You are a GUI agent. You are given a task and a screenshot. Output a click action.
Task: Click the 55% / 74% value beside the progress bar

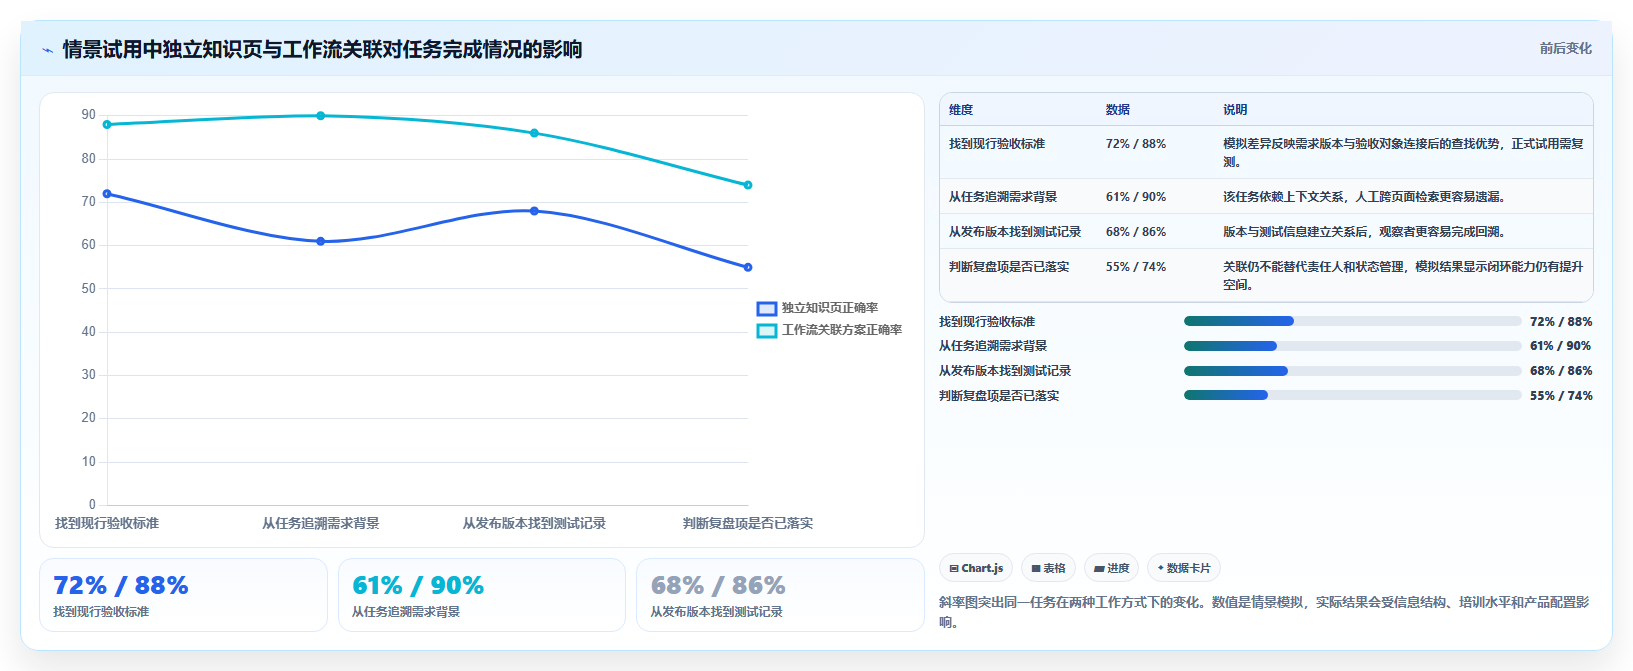click(1561, 396)
